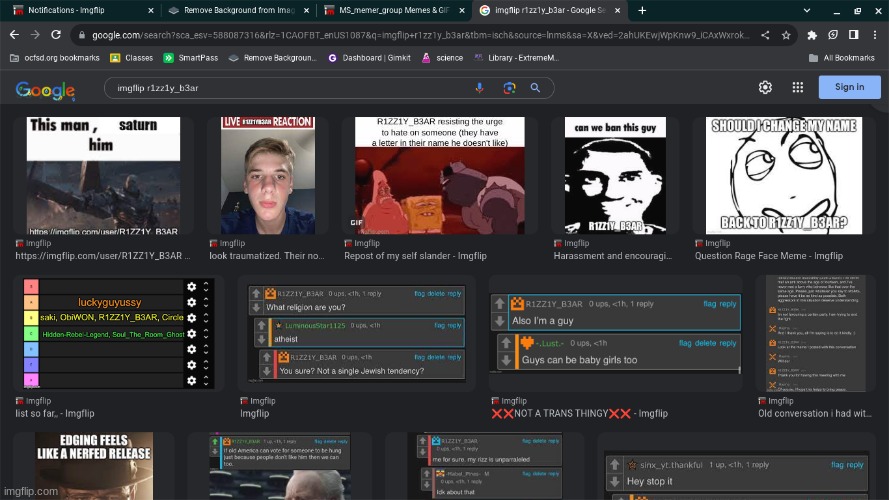Open the luckyguyussy tier list image
Image resolution: width=889 pixels, height=500 pixels.
tap(118, 333)
